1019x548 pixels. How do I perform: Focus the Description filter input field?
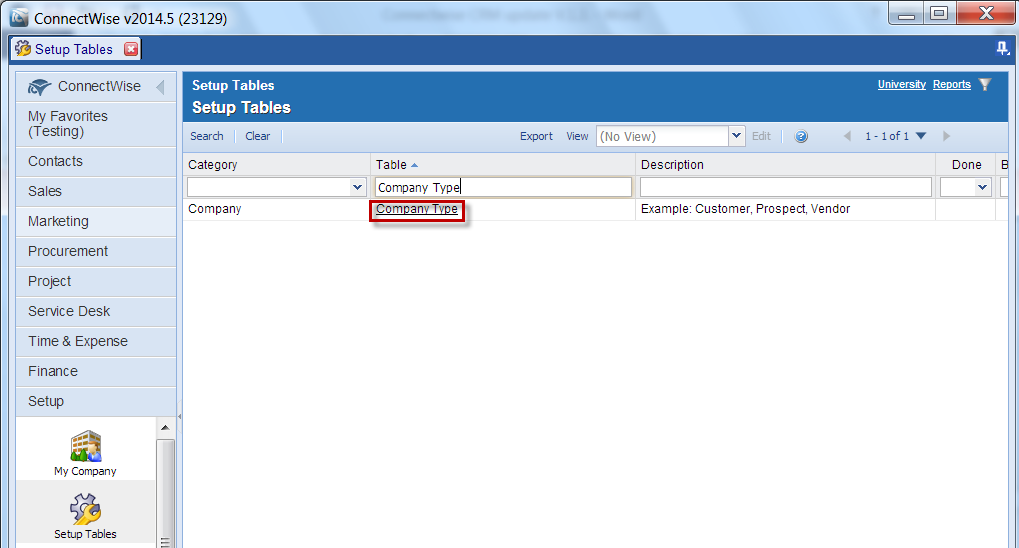(786, 187)
